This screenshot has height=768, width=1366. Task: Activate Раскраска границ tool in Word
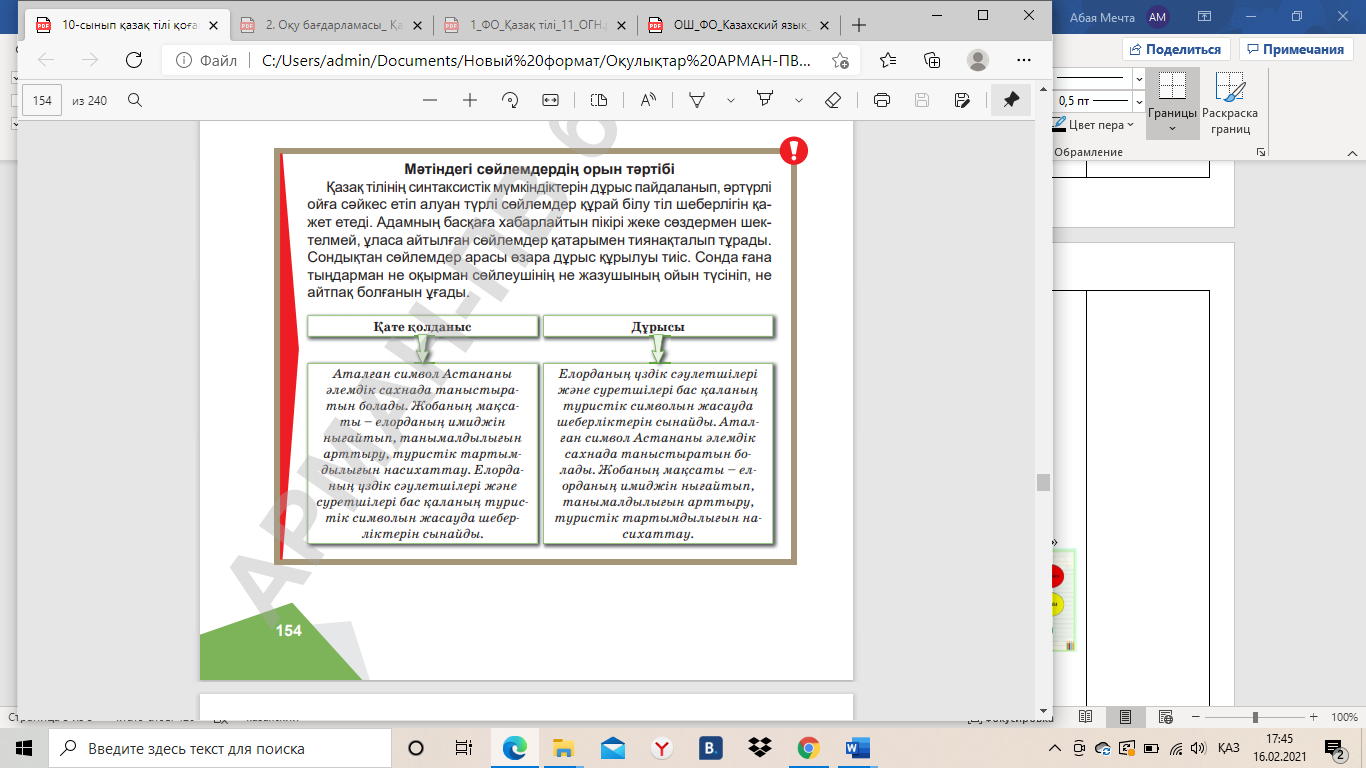point(1230,103)
